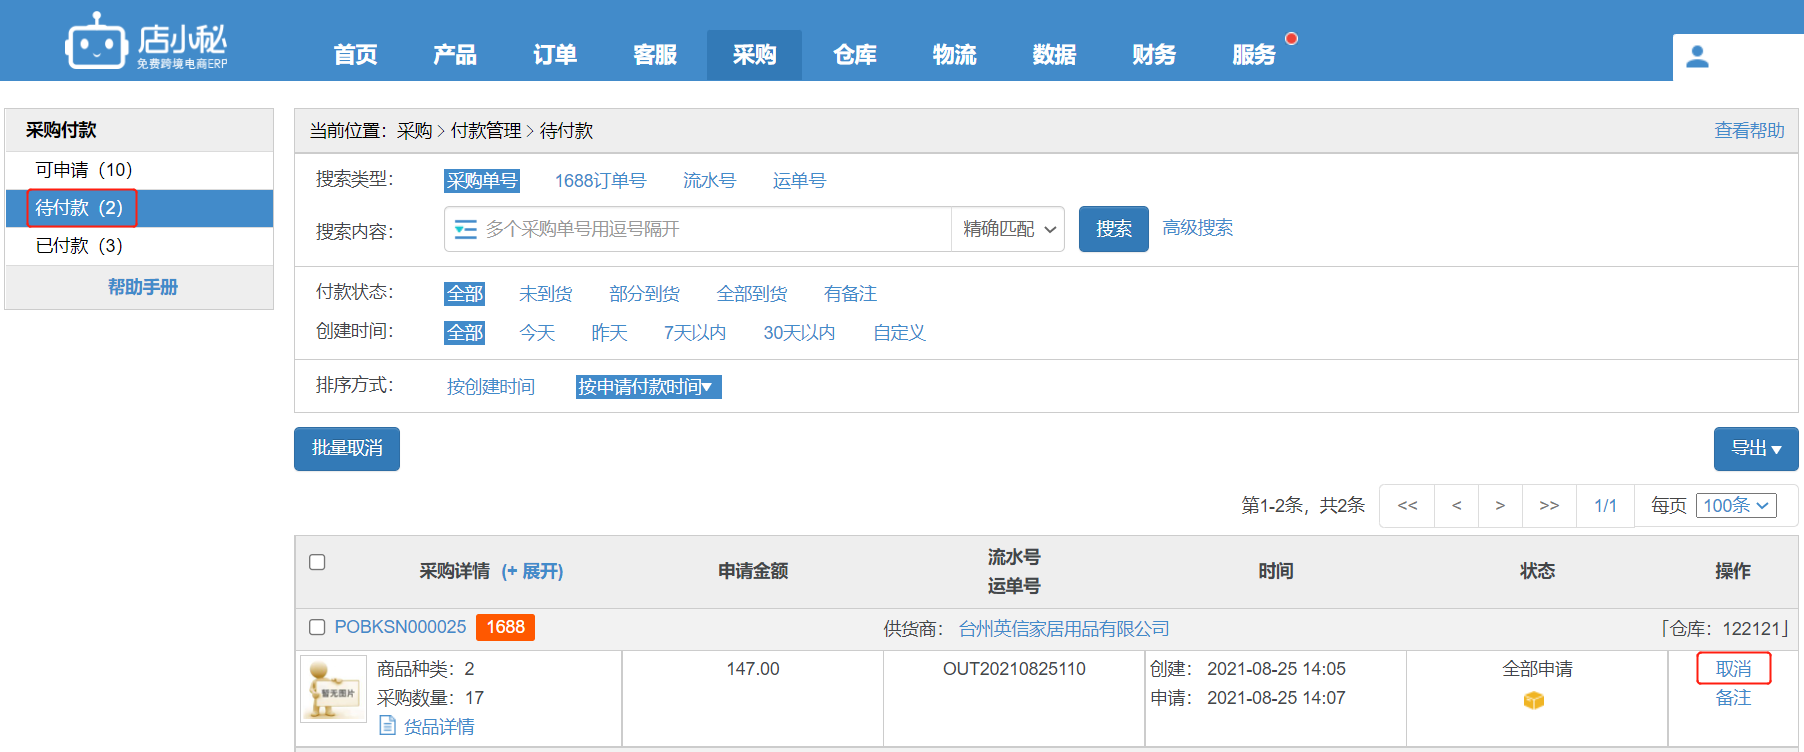Image resolution: width=1804 pixels, height=752 pixels.
Task: Choose search type 运单号
Action: coord(799,181)
